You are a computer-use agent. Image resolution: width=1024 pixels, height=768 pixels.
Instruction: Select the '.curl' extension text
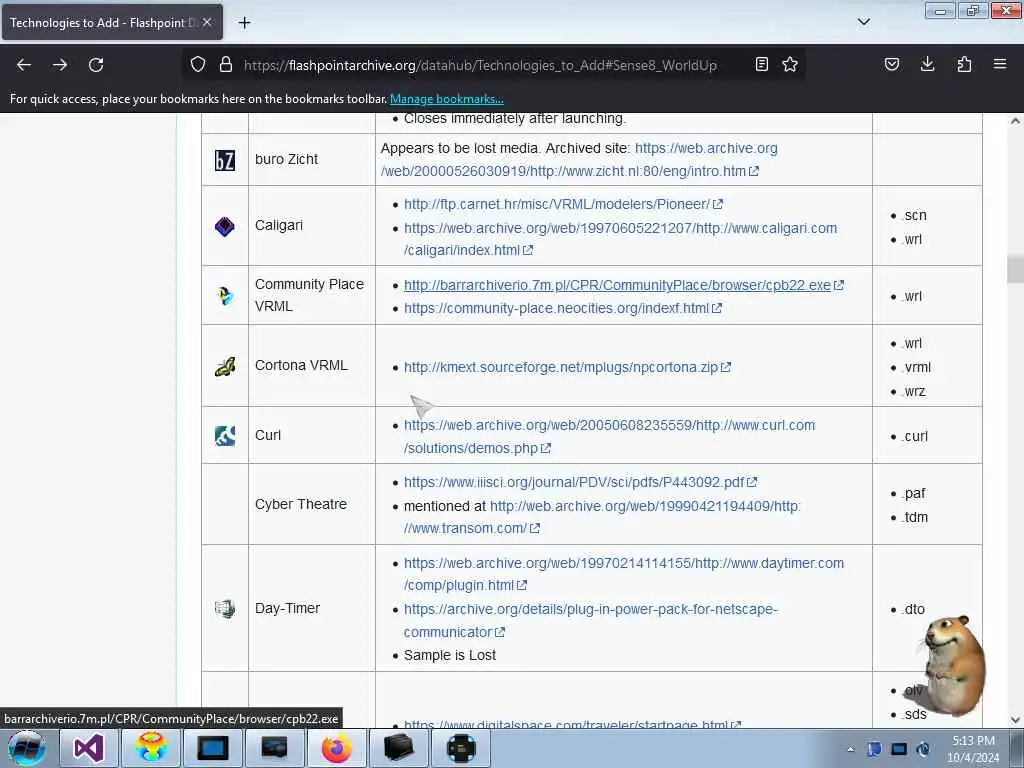(x=915, y=436)
